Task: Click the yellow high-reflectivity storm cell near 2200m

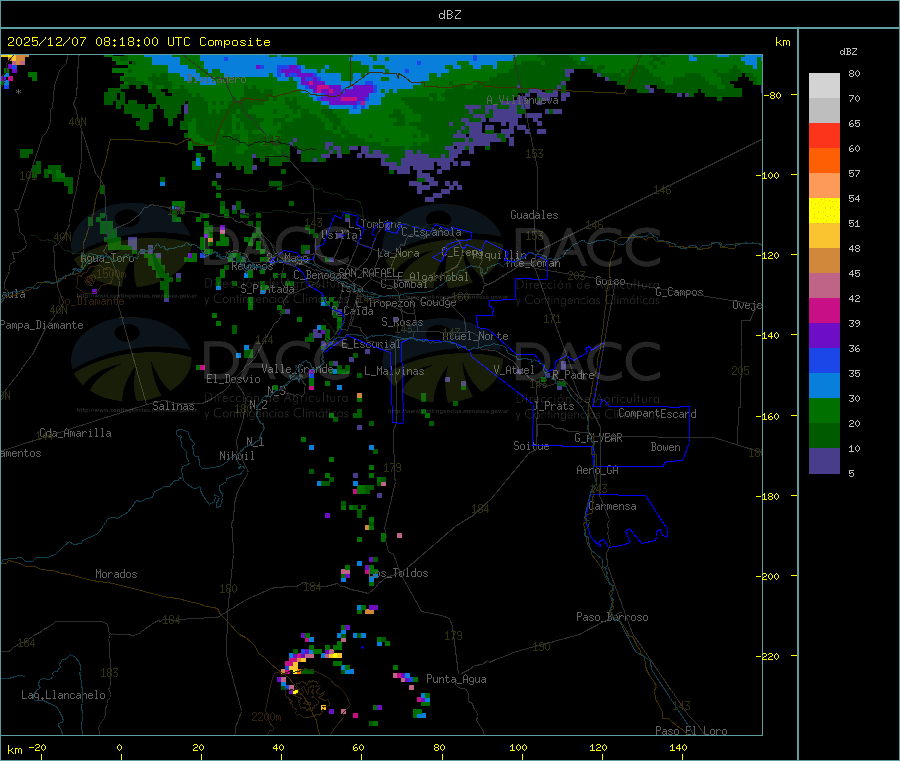Action: tap(294, 665)
